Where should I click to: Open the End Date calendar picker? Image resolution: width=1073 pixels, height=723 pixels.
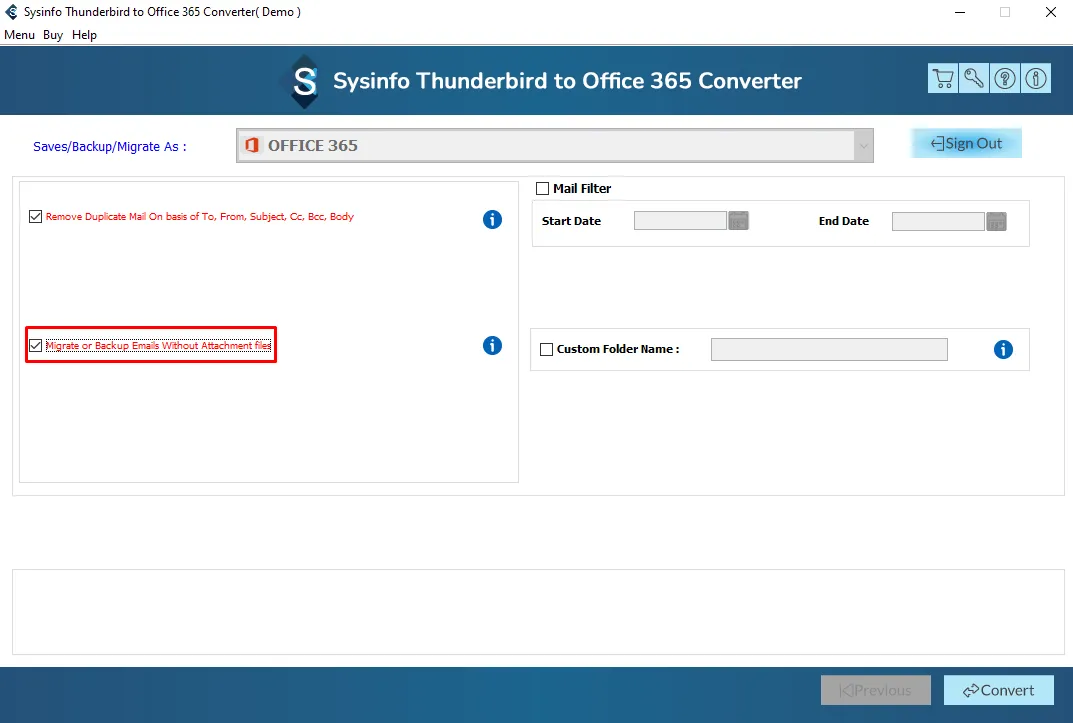click(x=996, y=221)
